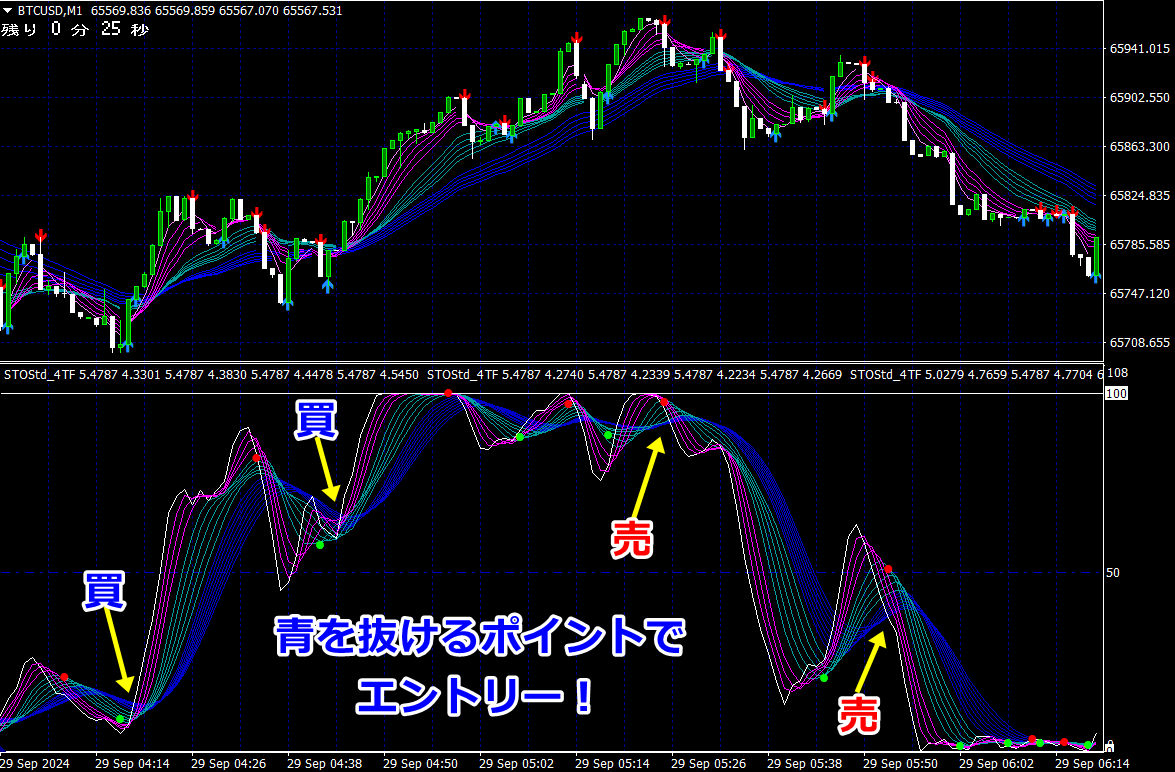The height and width of the screenshot is (772, 1175).
Task: Click the 65941.015 price axis label
Action: [x=1139, y=49]
